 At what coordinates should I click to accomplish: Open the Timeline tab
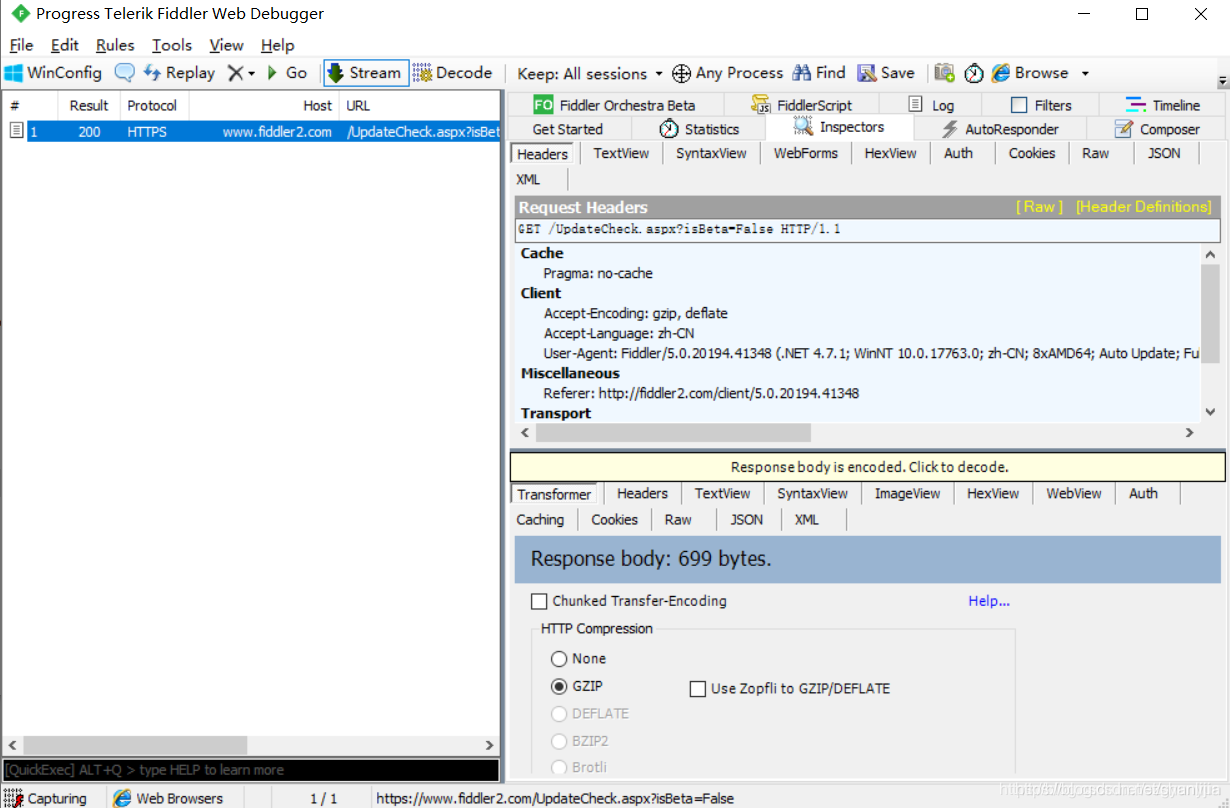point(1163,105)
